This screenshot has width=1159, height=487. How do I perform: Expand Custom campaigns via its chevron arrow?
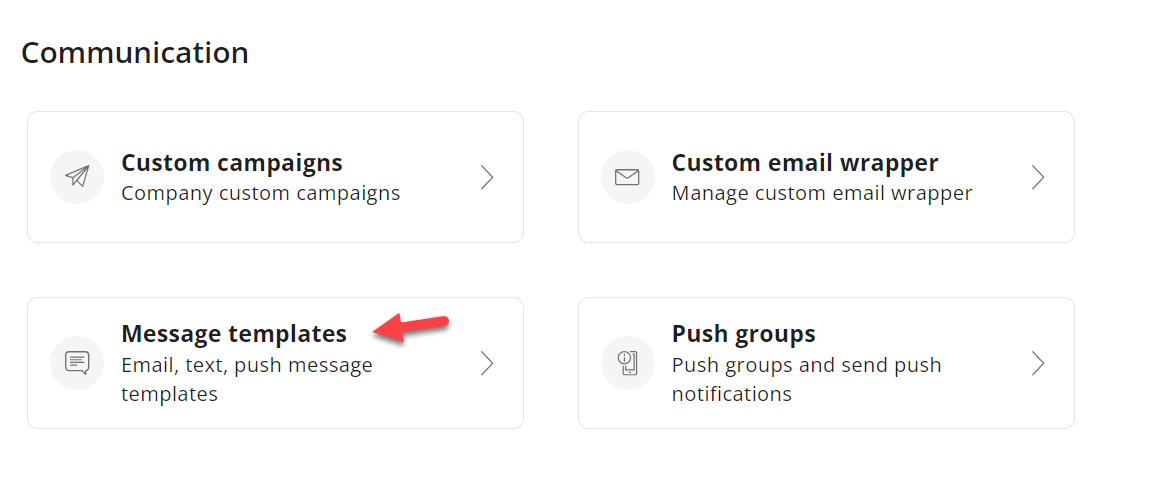[x=486, y=177]
